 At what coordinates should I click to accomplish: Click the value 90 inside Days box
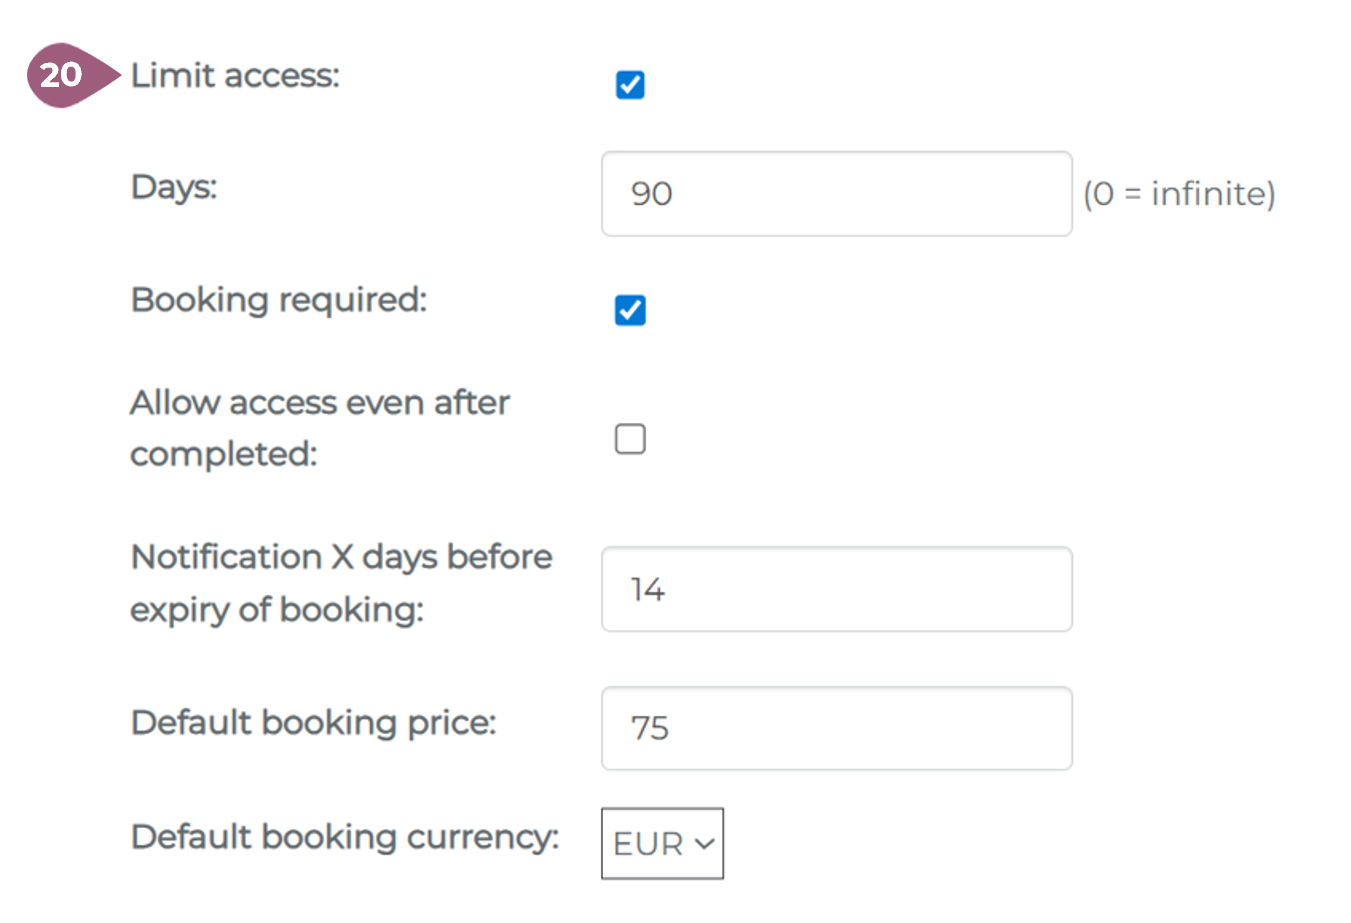click(652, 194)
